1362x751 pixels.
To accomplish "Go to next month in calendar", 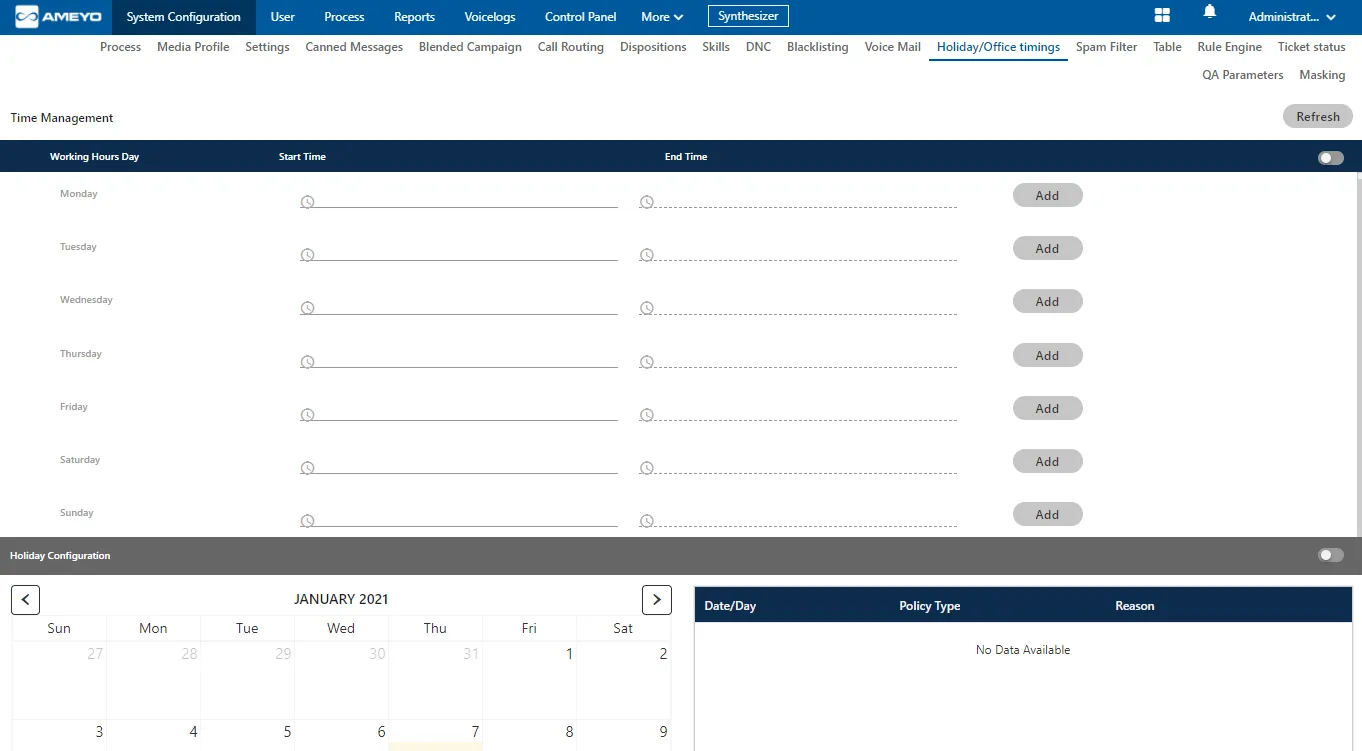I will click(656, 600).
